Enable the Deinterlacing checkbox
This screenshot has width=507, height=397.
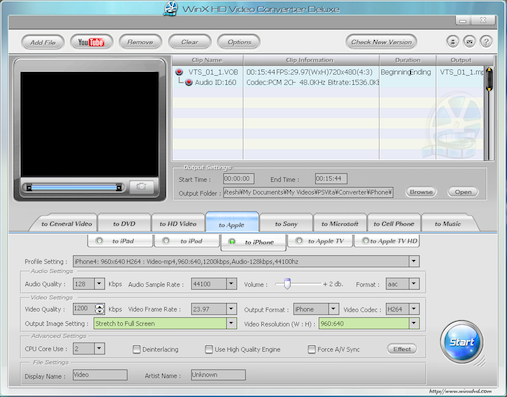pos(136,349)
